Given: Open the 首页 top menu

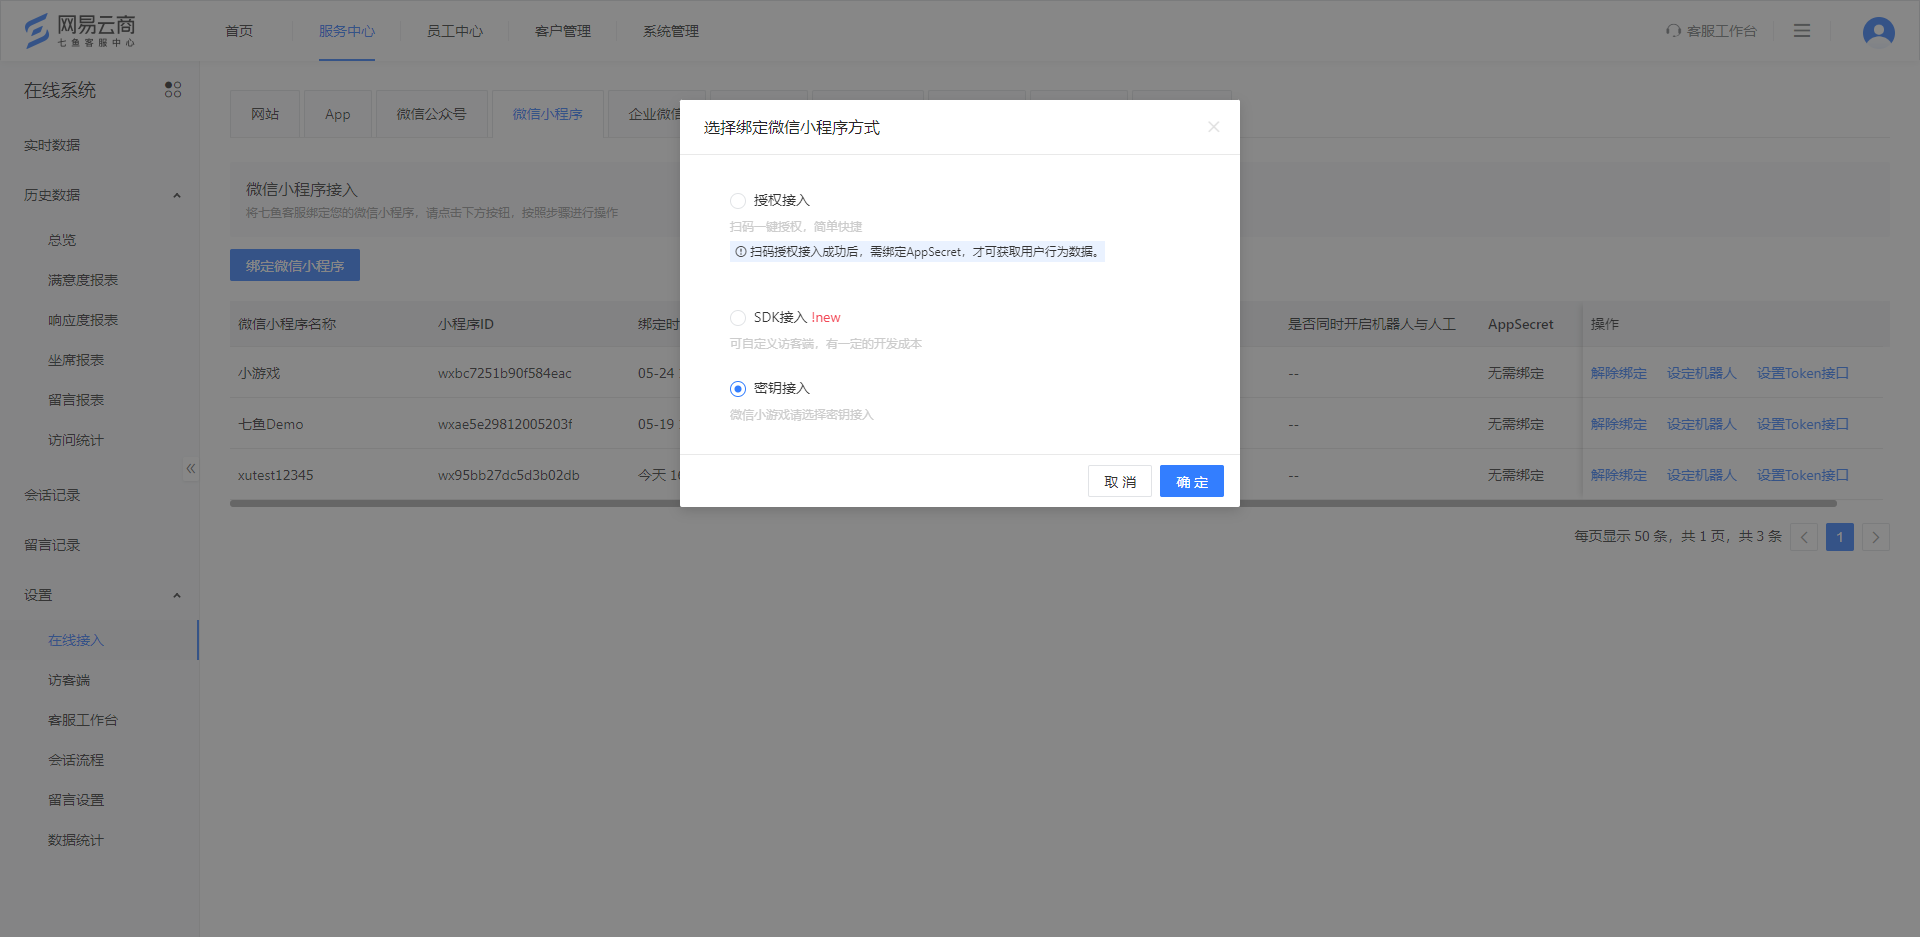Looking at the screenshot, I should [x=239, y=31].
